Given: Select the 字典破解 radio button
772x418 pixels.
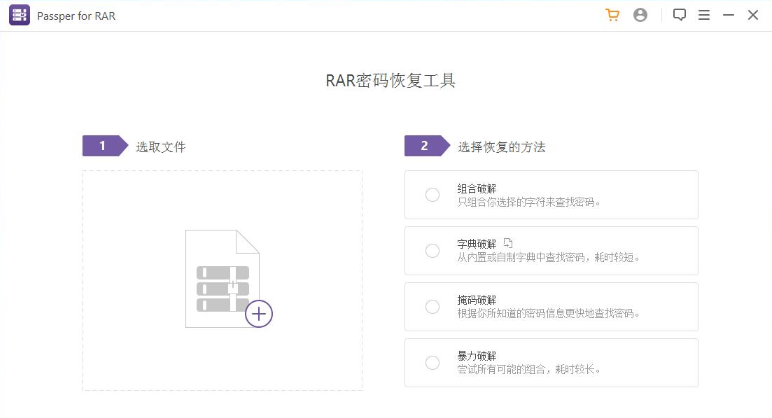Looking at the screenshot, I should (432, 251).
